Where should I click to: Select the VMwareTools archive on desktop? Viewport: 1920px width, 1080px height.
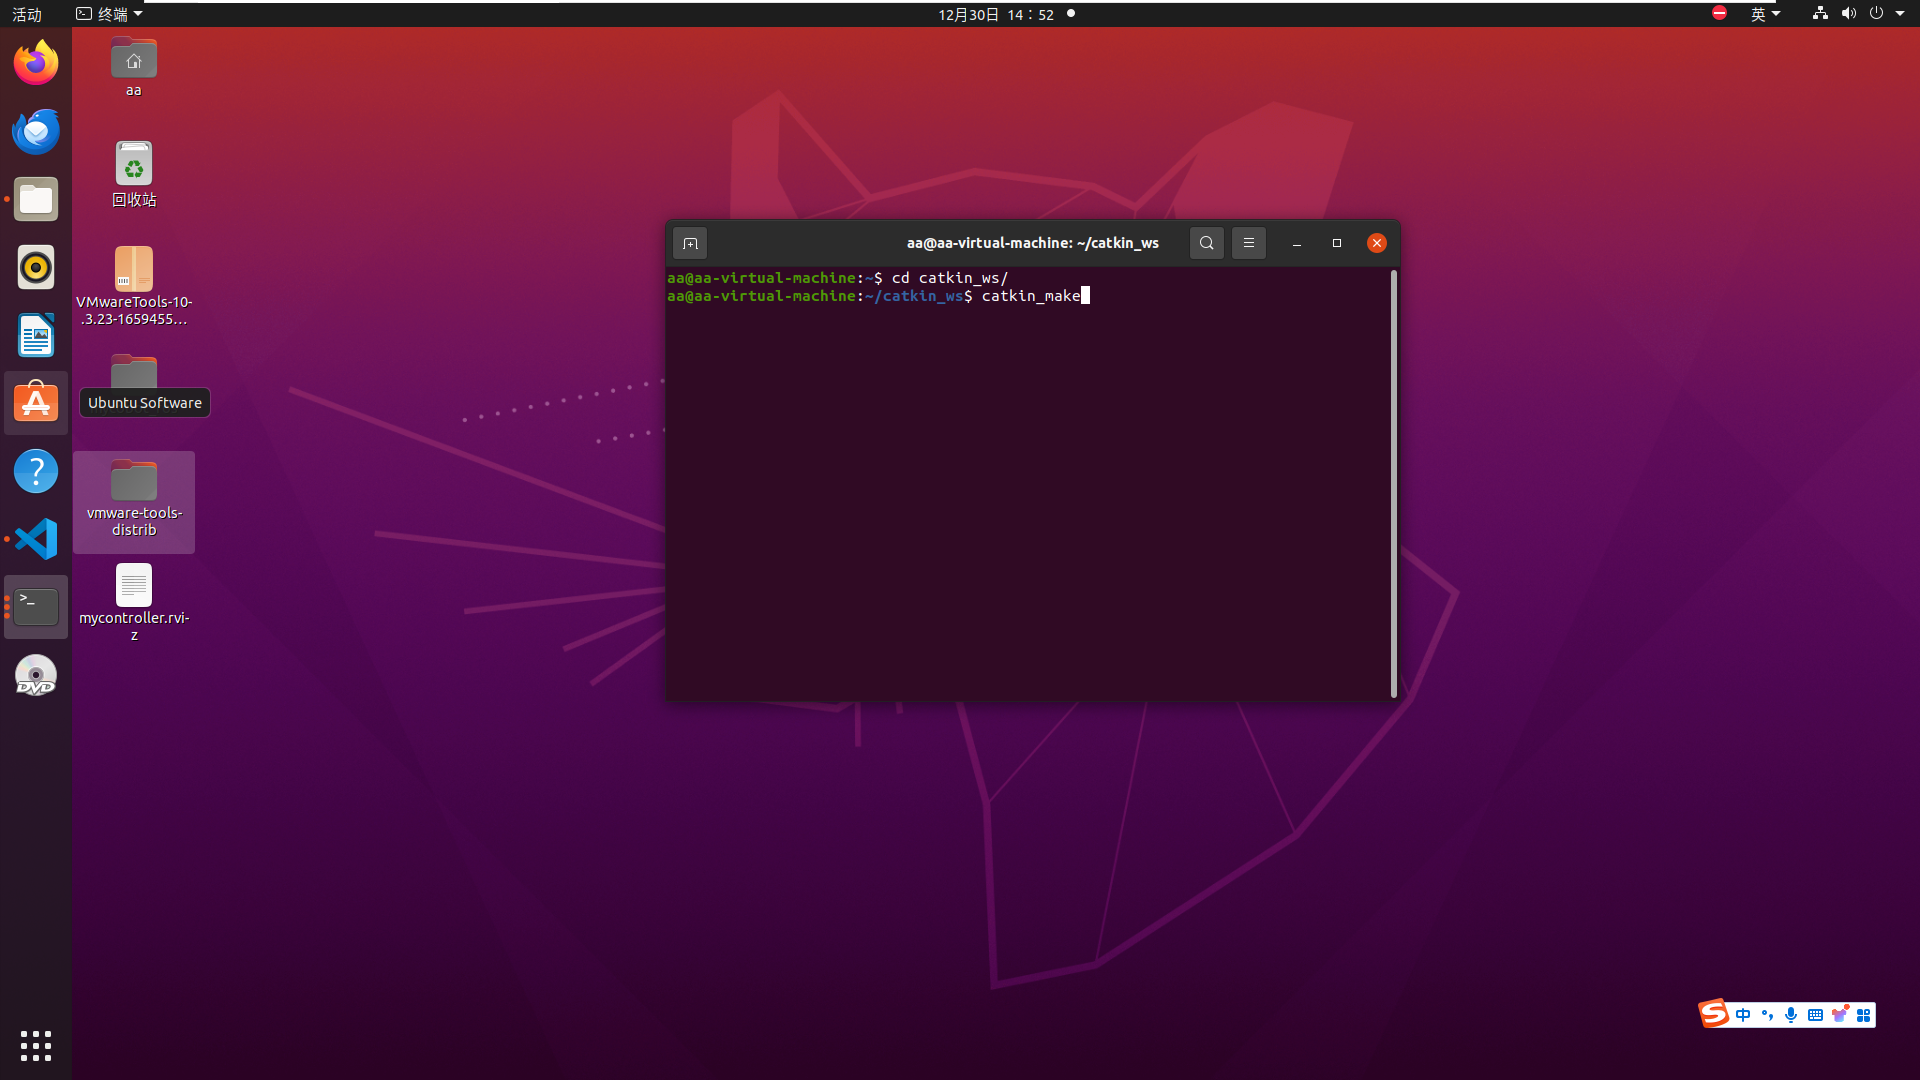pos(134,287)
